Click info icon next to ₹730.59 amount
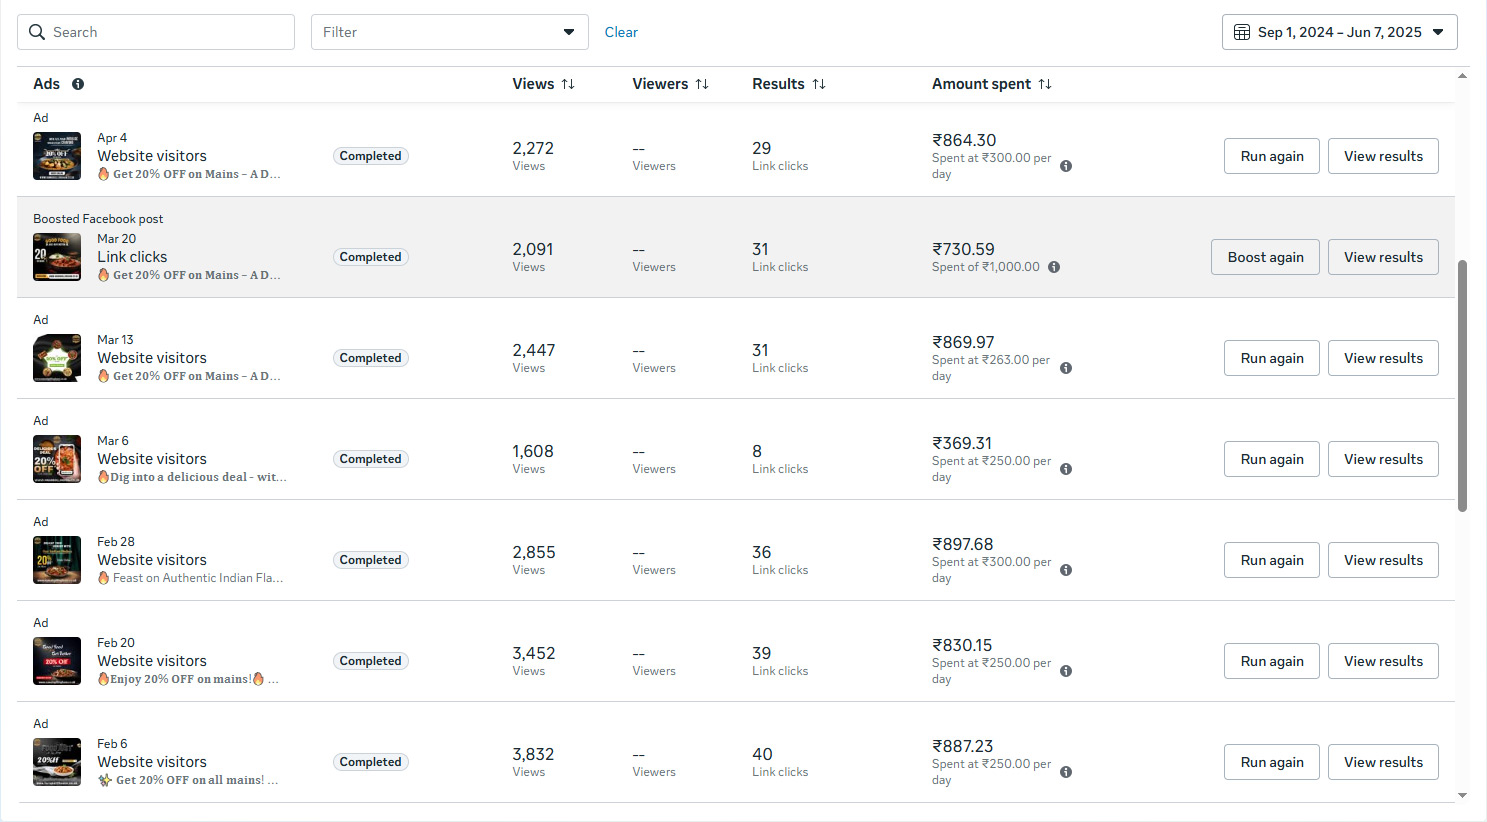The width and height of the screenshot is (1487, 822). coord(1054,267)
